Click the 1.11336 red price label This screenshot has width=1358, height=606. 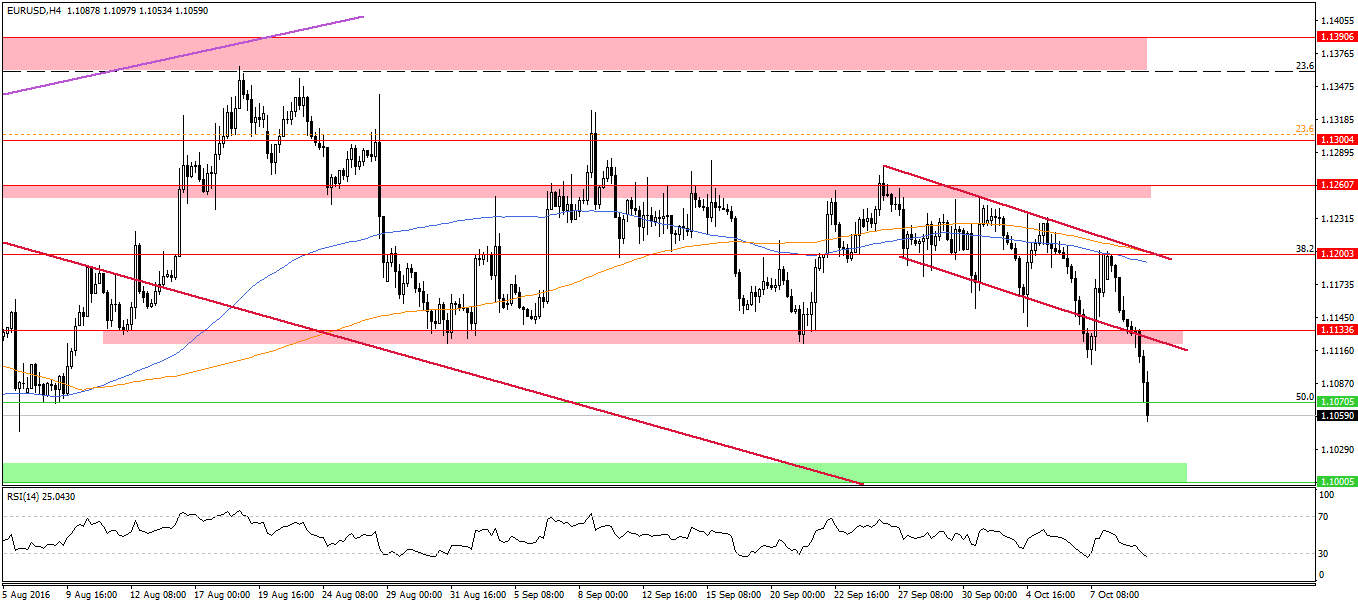[x=1337, y=330]
